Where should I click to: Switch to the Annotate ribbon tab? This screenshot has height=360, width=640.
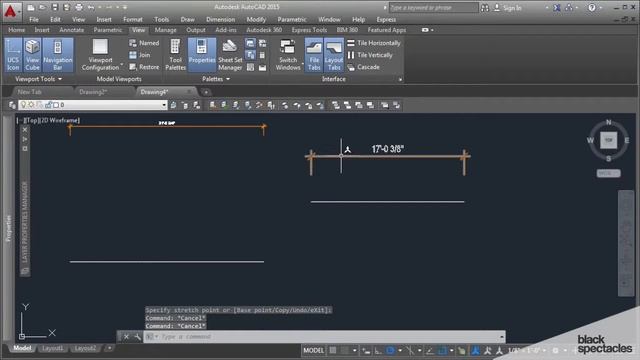click(x=71, y=30)
